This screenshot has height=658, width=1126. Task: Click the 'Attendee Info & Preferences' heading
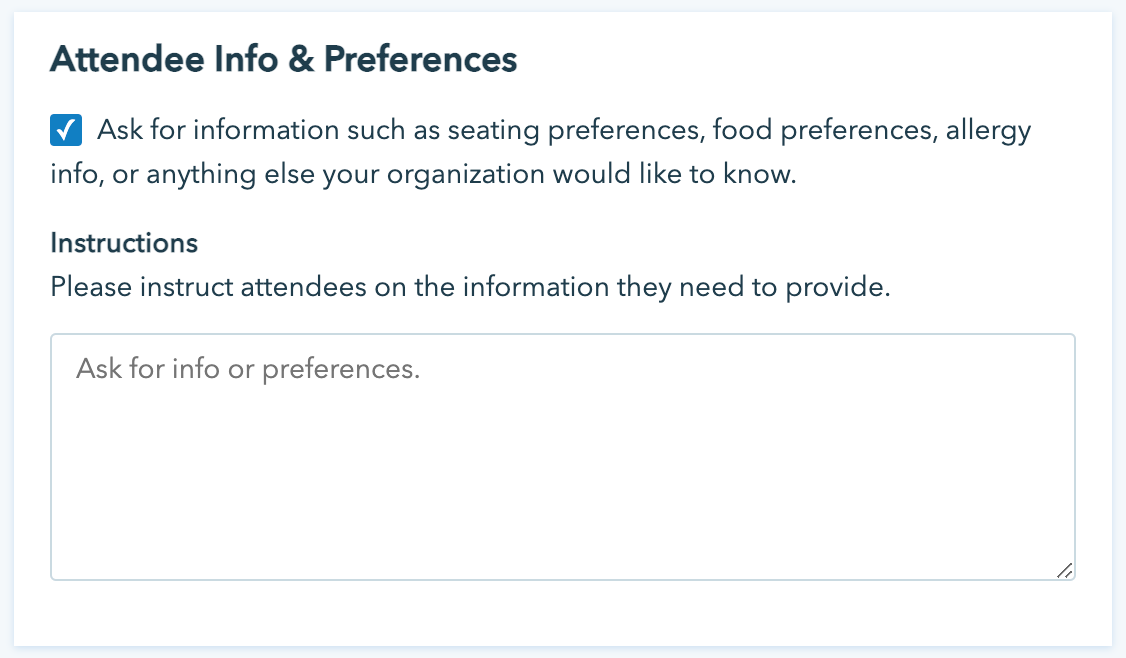[284, 61]
